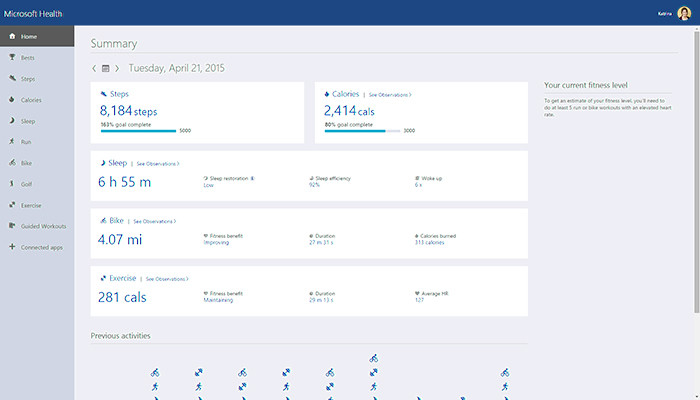Click the Woke up 6 x value
This screenshot has width=700, height=400.
pos(418,185)
